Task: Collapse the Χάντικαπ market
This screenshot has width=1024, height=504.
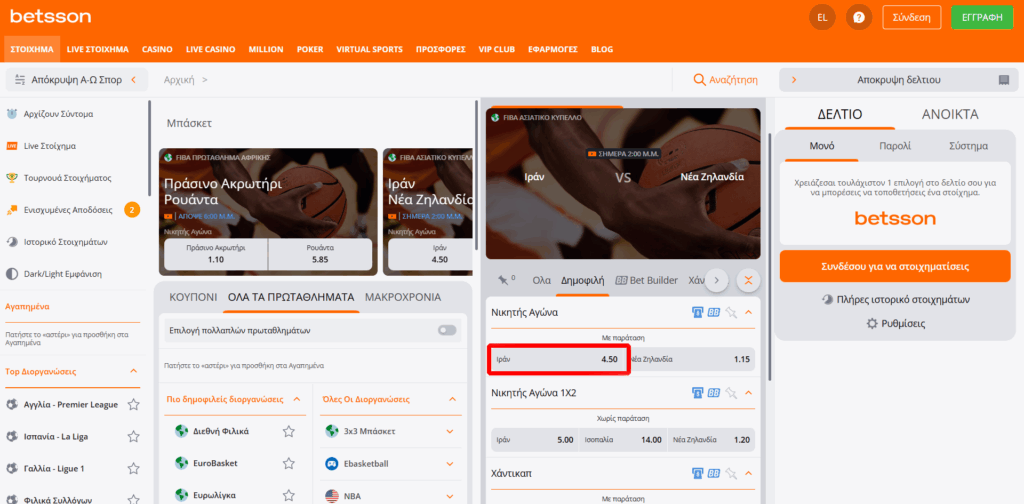Action: [748, 473]
